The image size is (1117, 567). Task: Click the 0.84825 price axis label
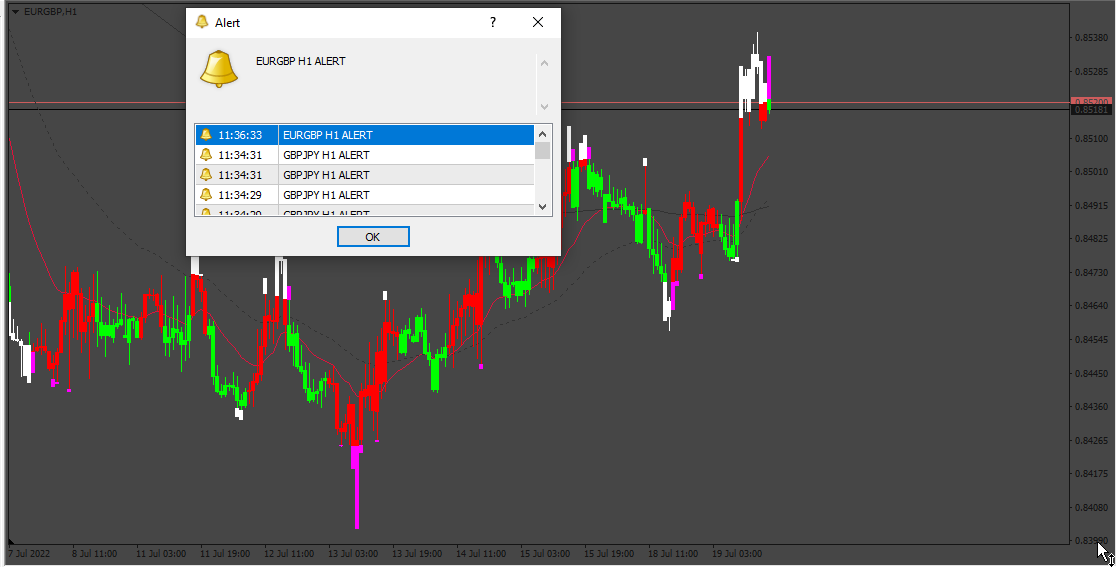[x=1091, y=239]
